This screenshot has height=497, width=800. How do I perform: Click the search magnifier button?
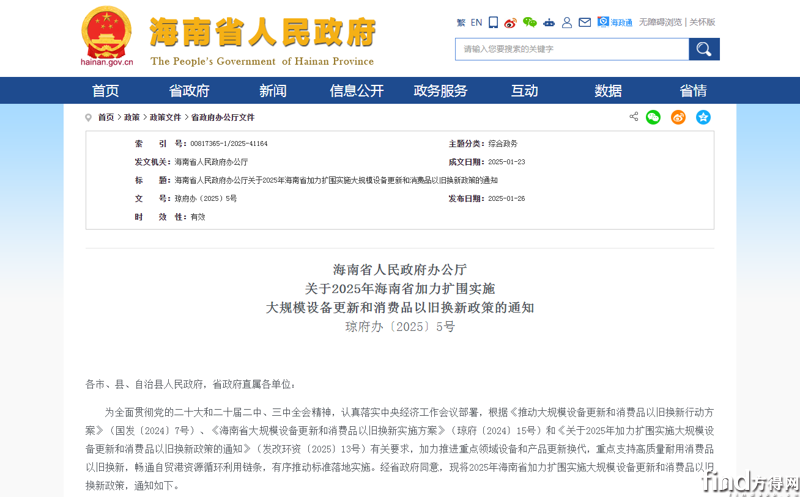click(x=704, y=49)
